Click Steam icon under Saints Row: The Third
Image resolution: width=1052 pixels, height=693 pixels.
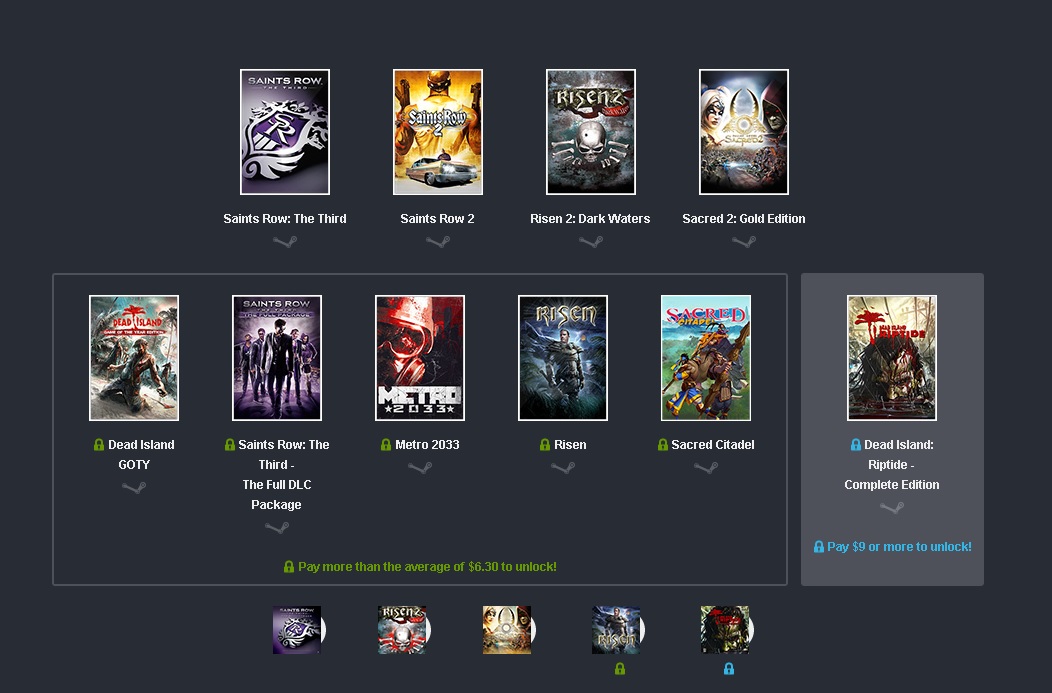(285, 242)
